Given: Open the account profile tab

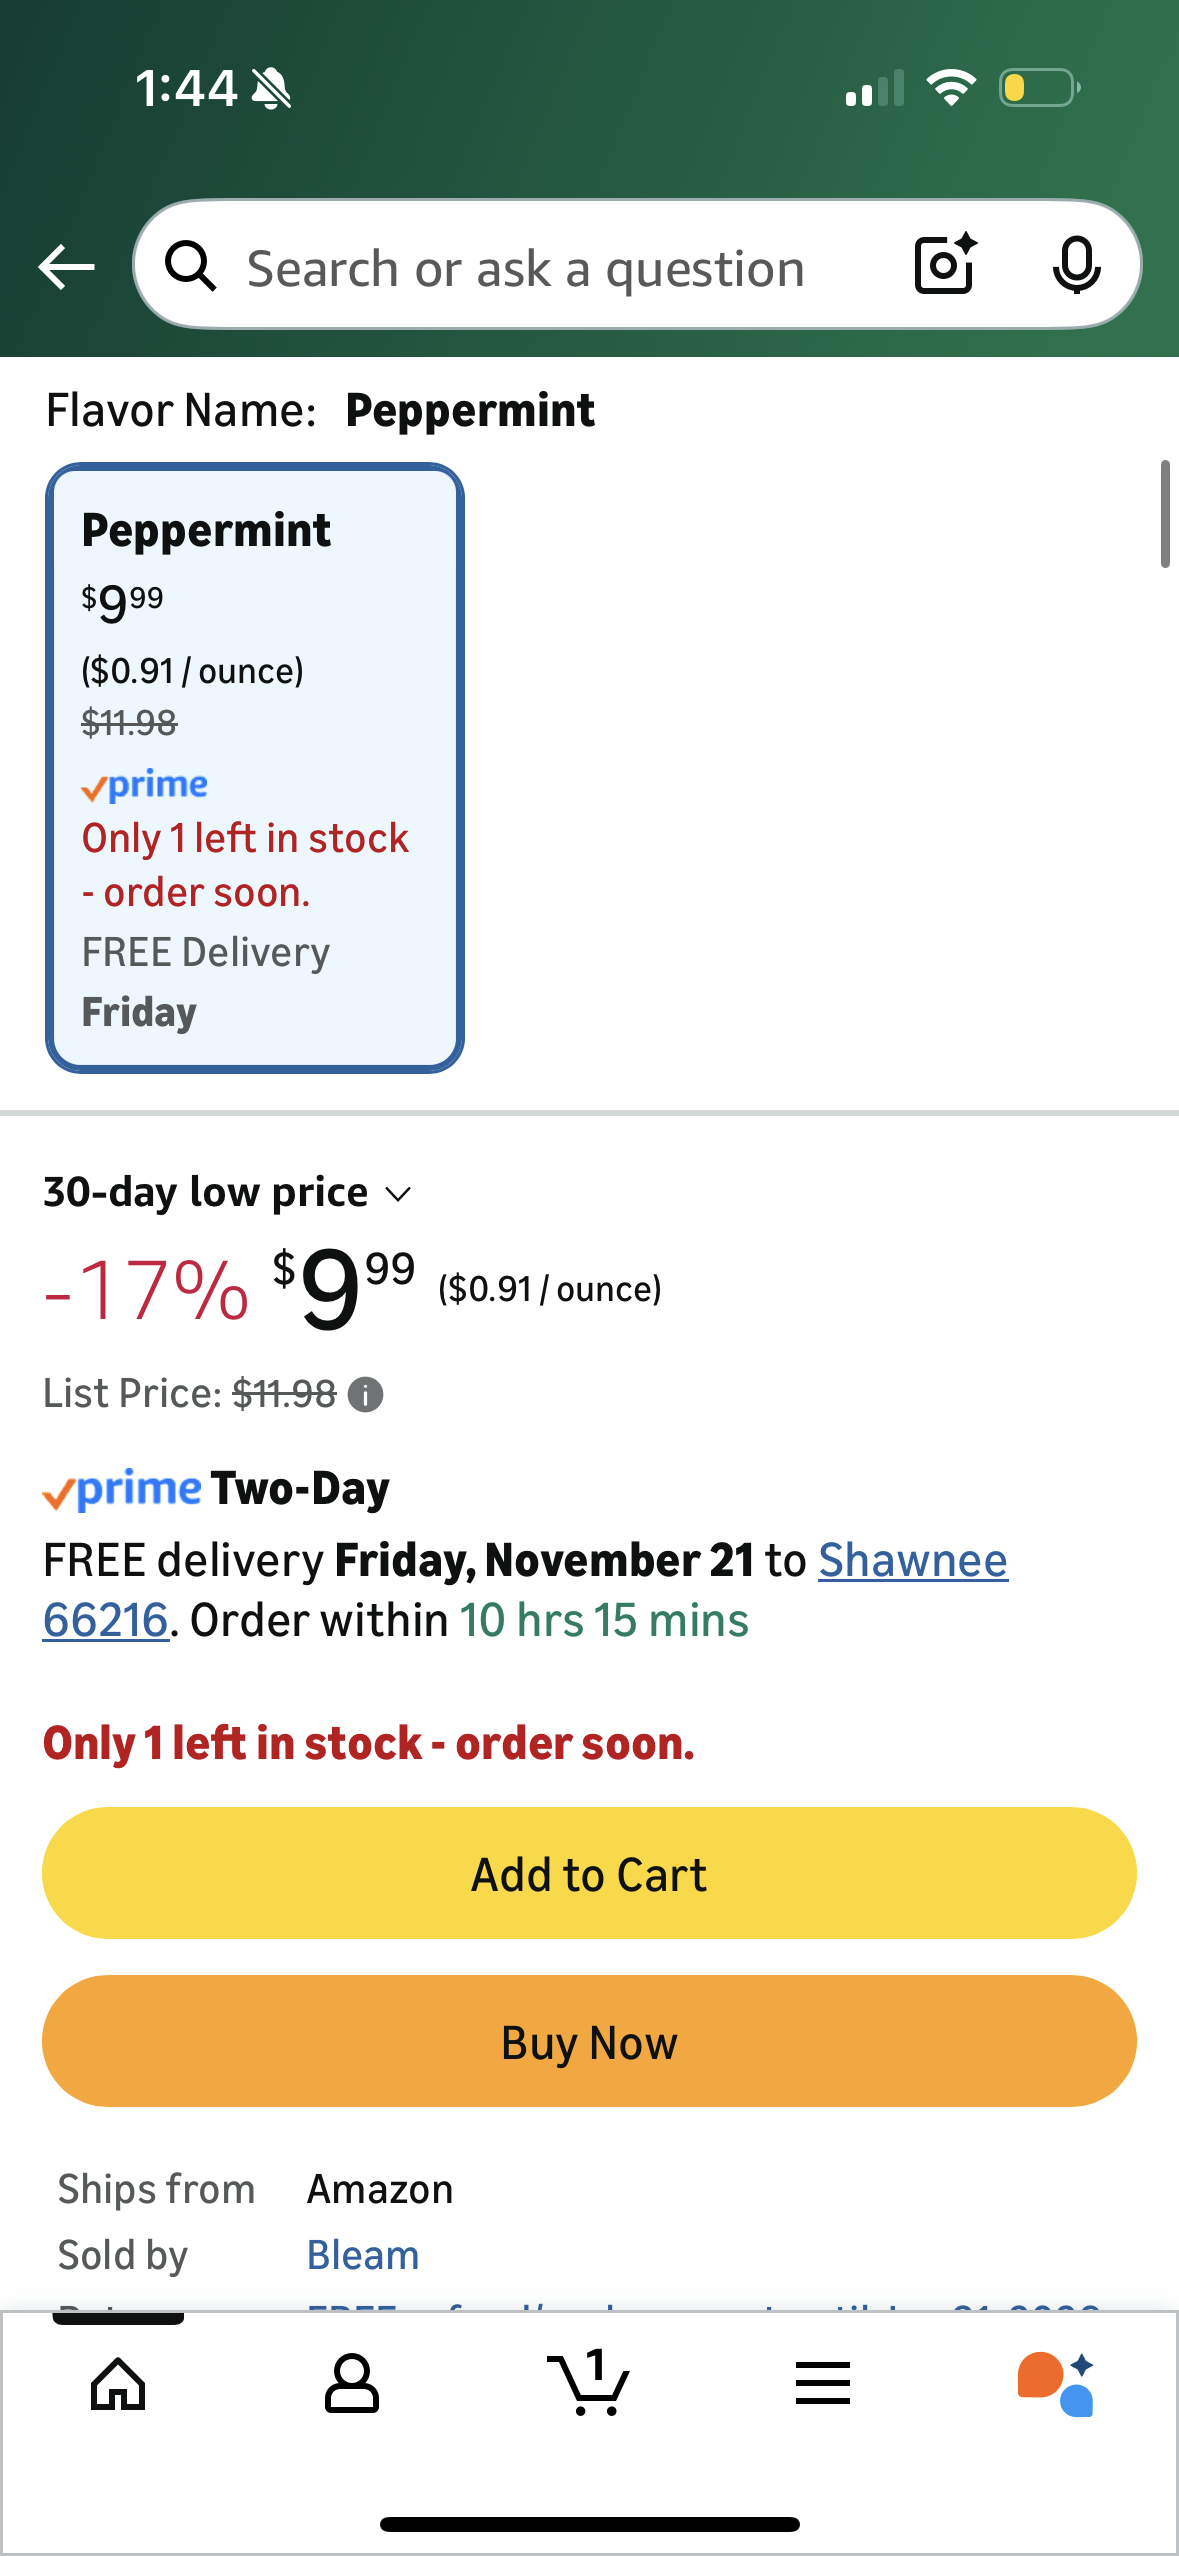Looking at the screenshot, I should click(x=352, y=2384).
